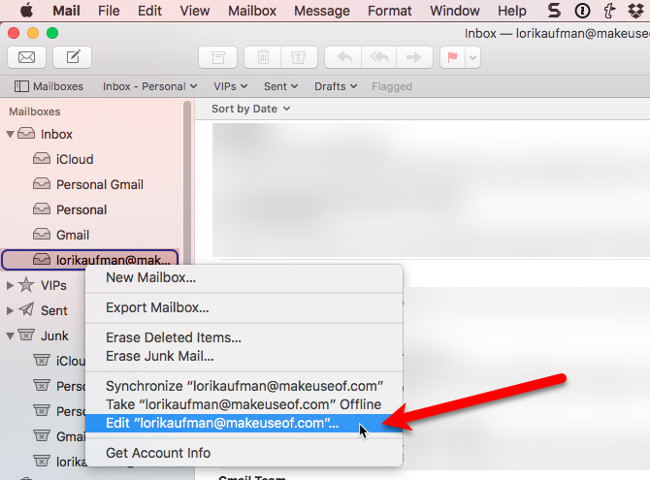Open the Sort by Date dropdown
Screen dimensions: 650x480
pyautogui.click(x=251, y=109)
